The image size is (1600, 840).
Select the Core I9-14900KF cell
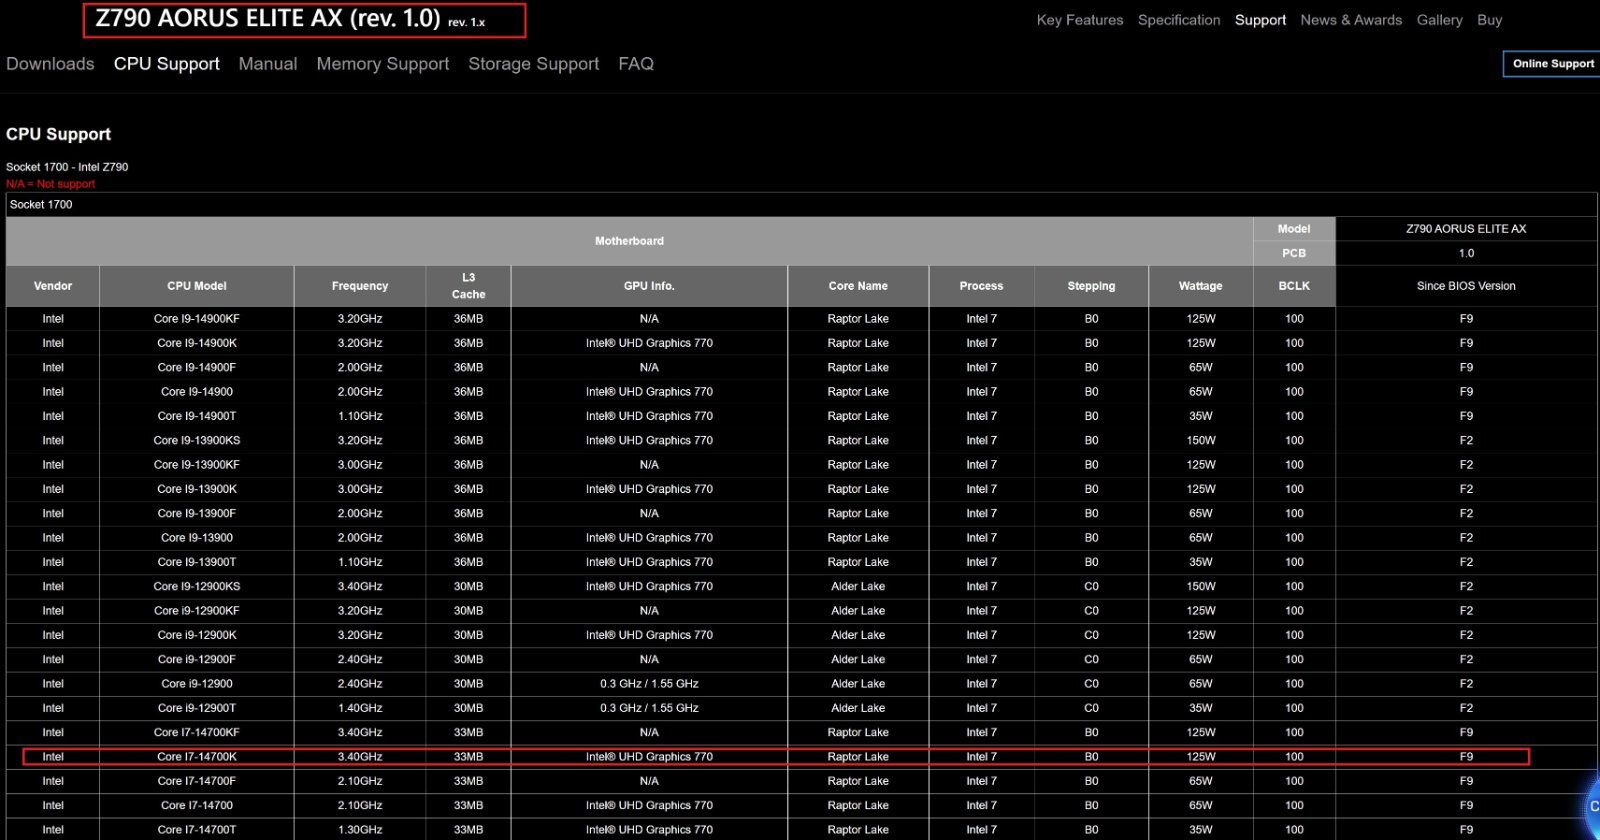(197, 319)
